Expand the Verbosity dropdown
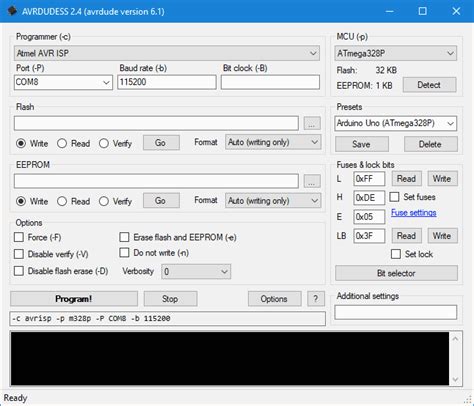 point(196,272)
